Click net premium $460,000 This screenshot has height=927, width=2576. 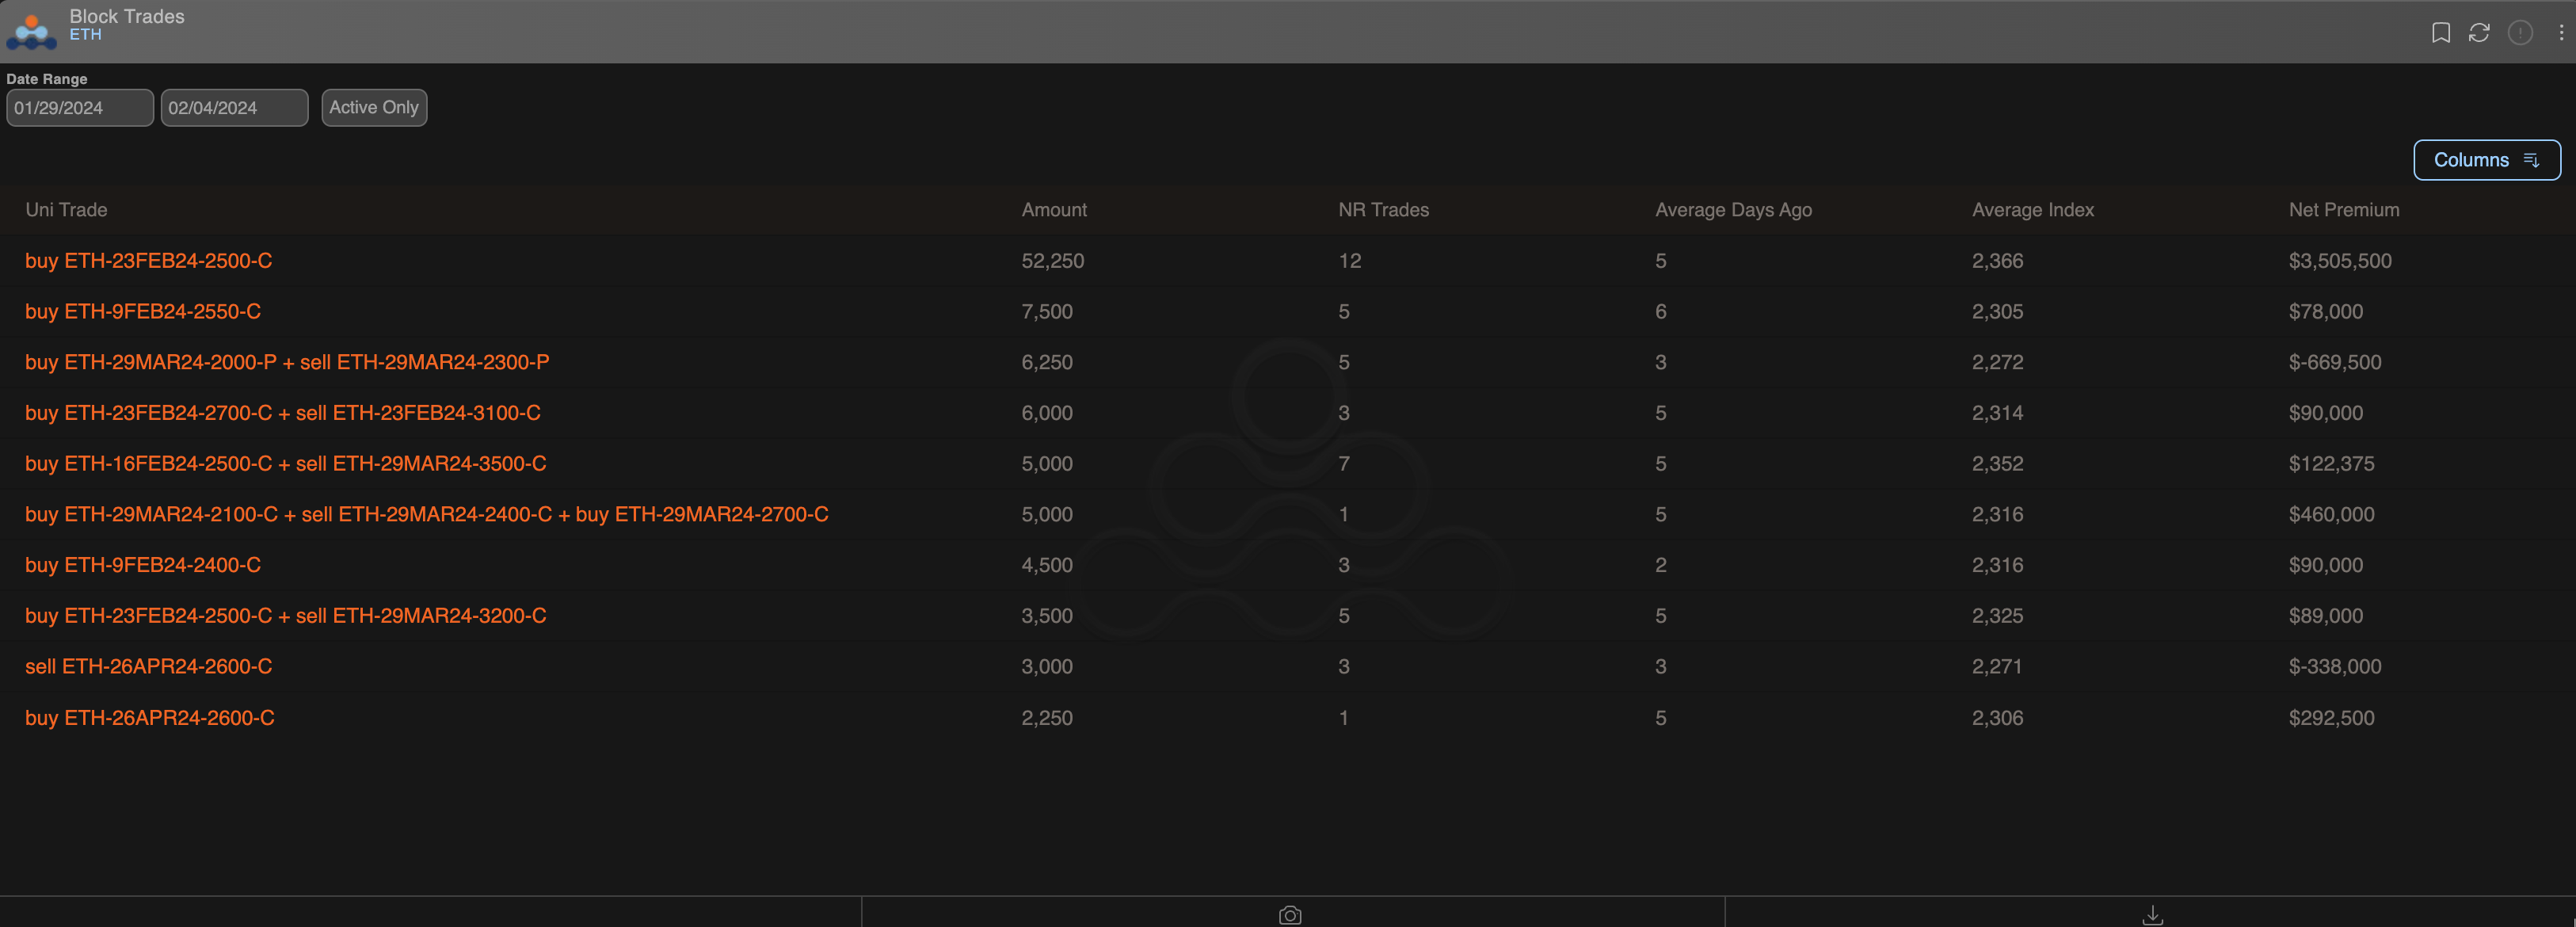click(x=2332, y=514)
